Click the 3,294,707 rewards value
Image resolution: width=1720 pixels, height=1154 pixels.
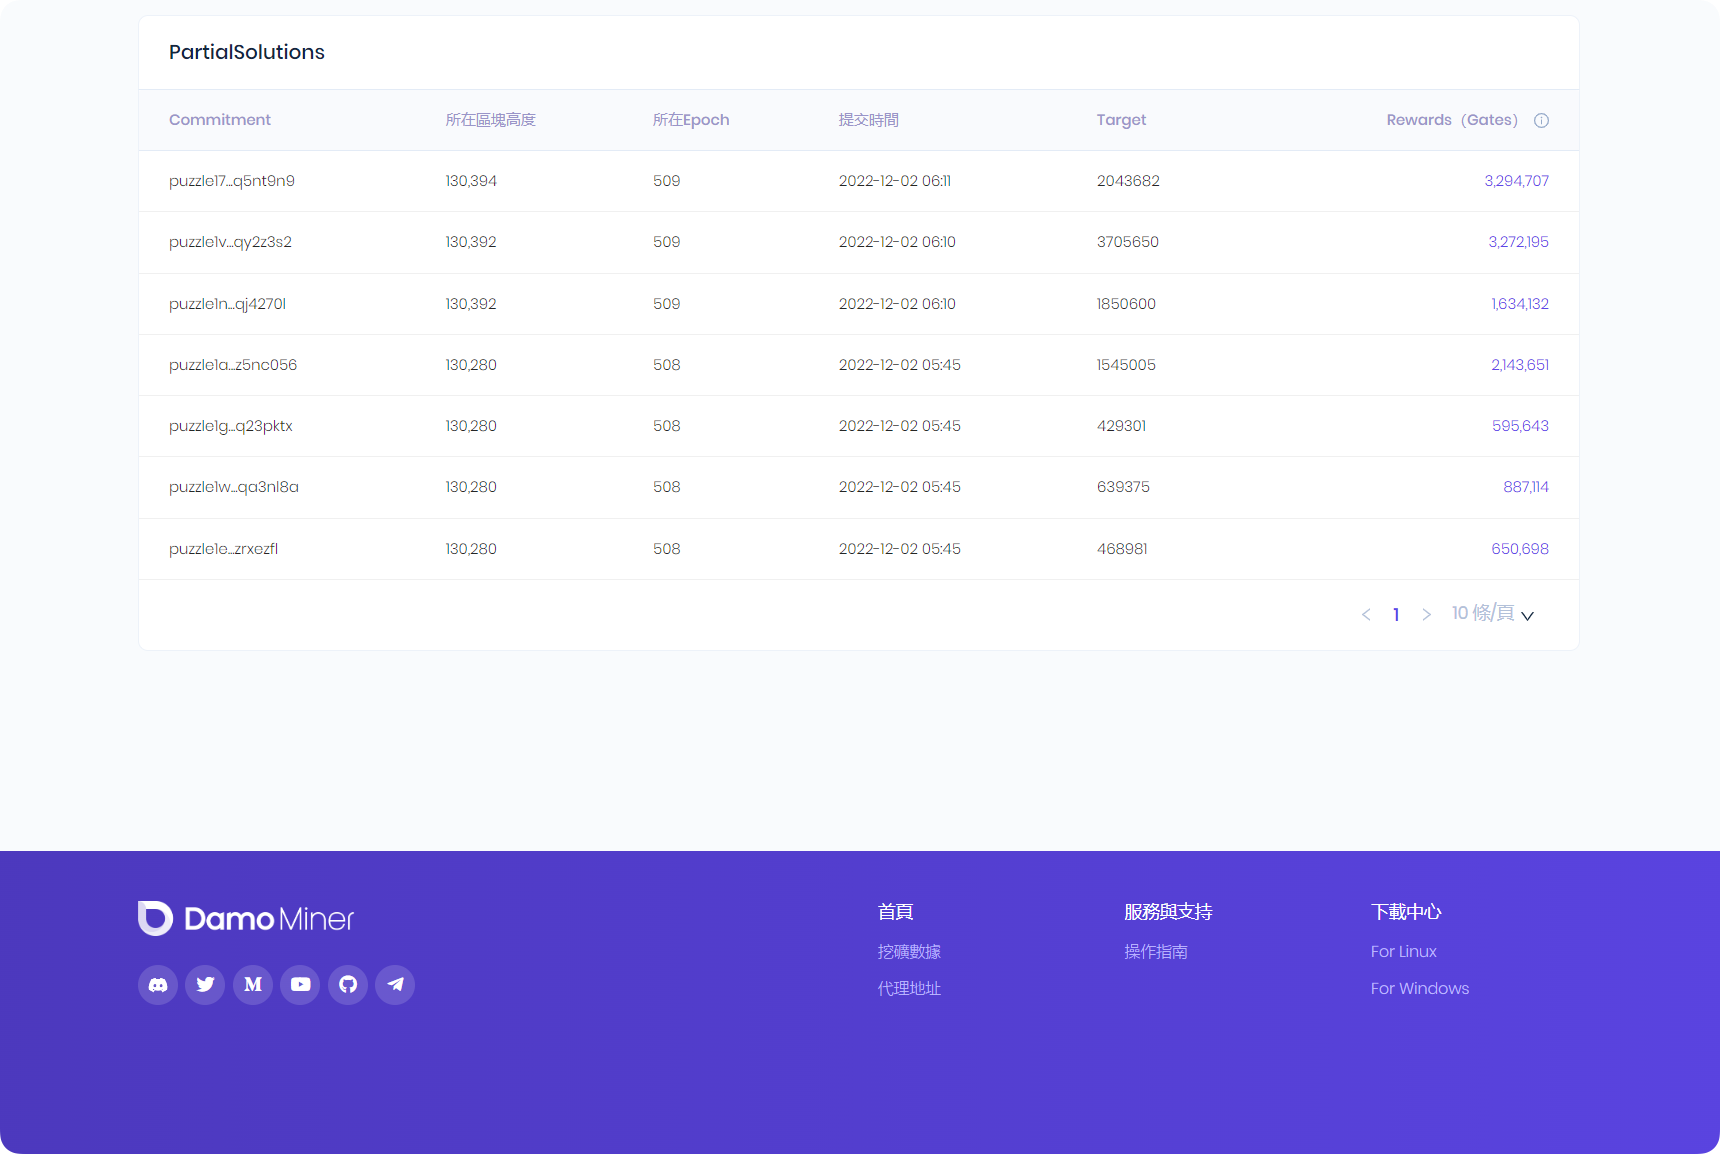tap(1516, 181)
